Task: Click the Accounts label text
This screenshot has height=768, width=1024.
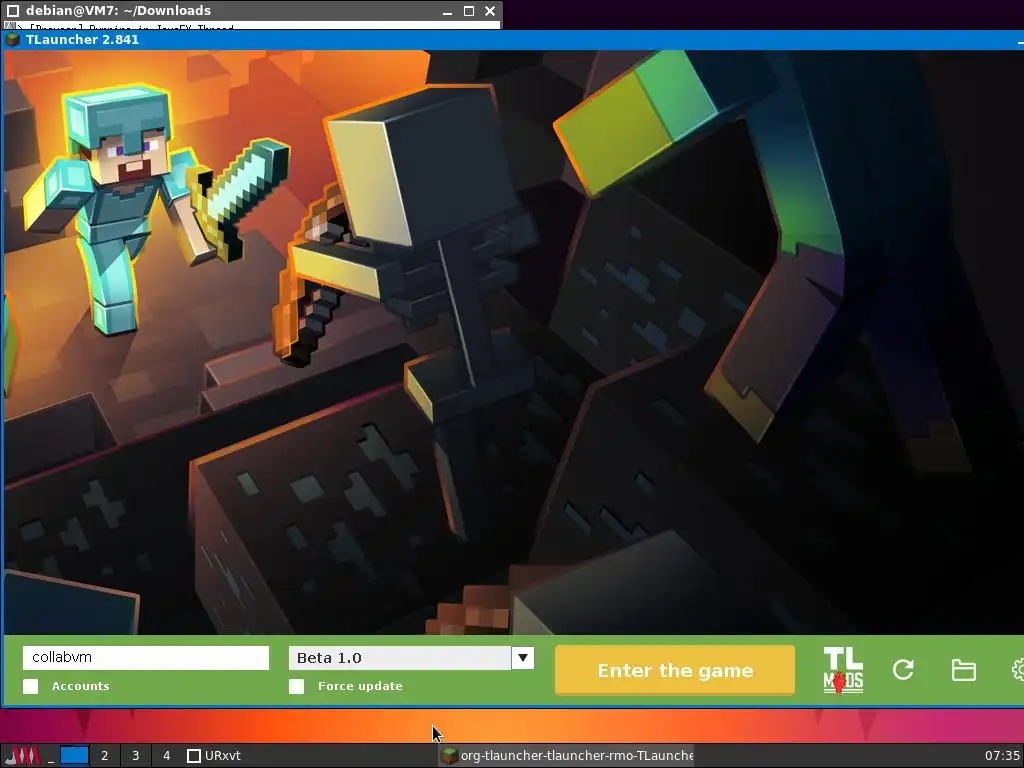Action: tap(80, 686)
